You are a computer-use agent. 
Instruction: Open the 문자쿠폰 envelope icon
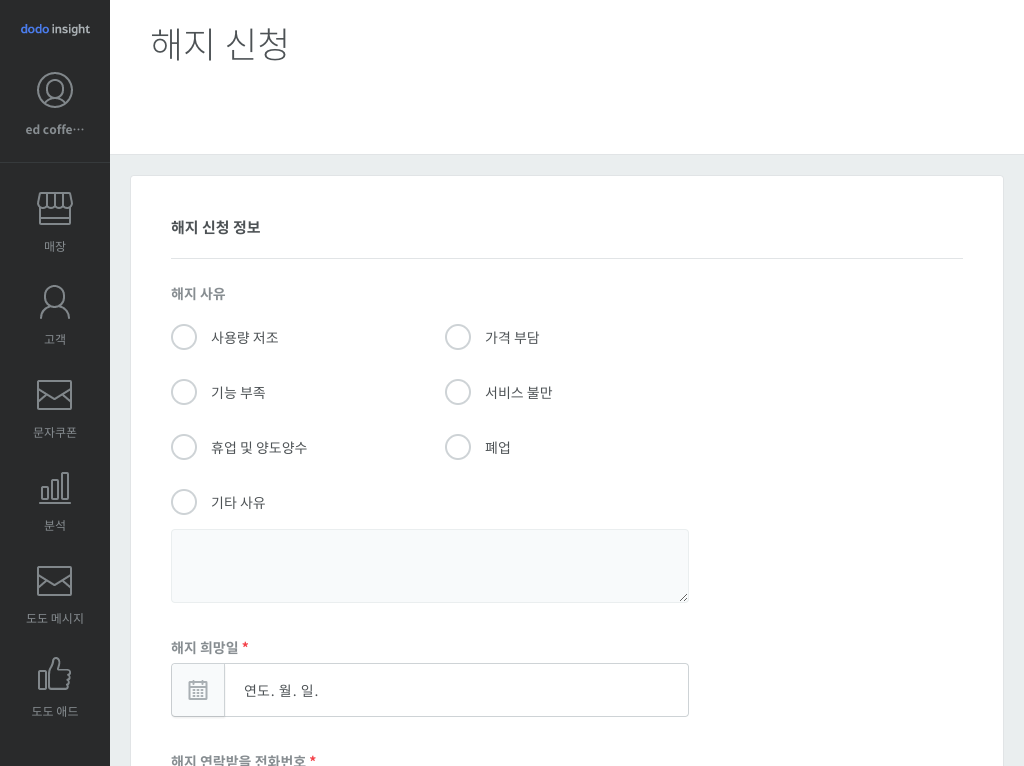pos(55,395)
